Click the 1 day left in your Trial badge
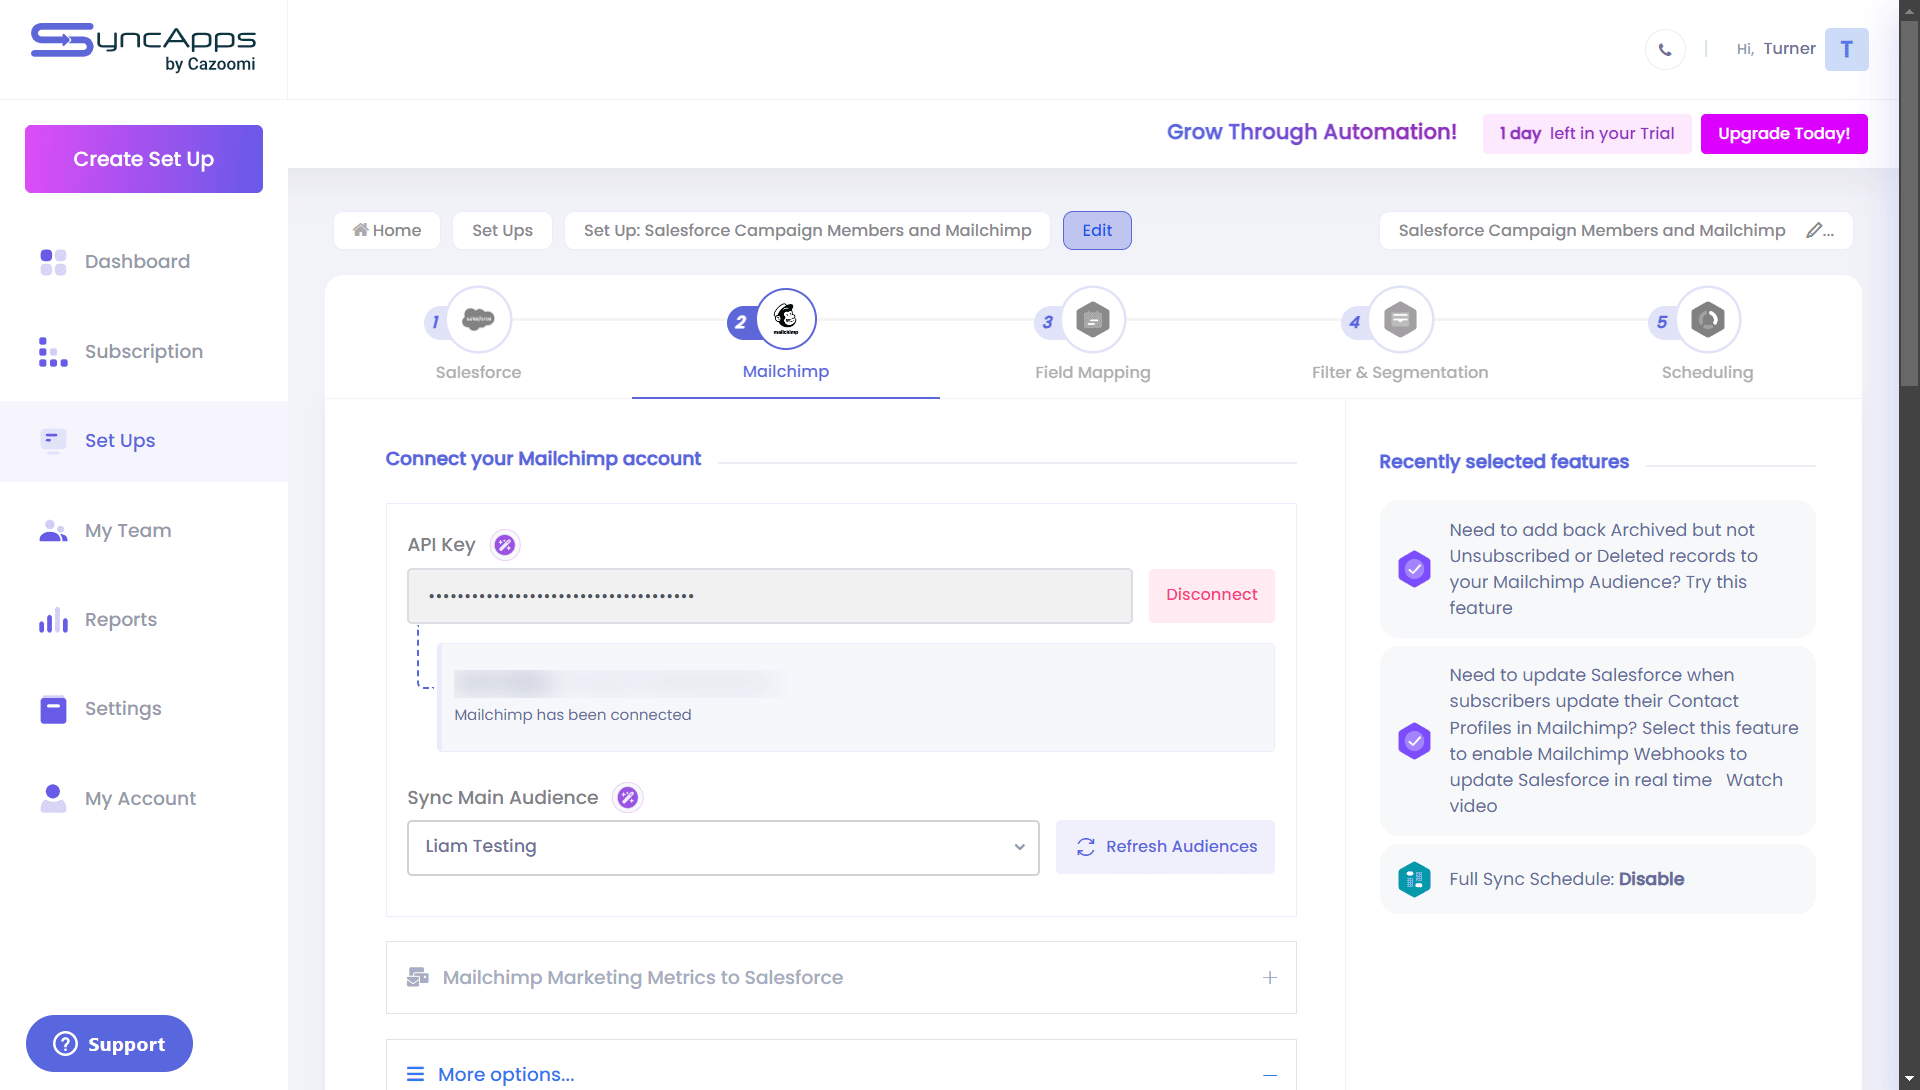Screen dimensions: 1920x1090 (x=1587, y=134)
